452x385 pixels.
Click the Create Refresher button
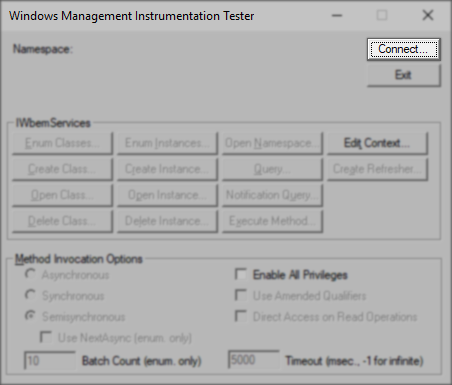pos(377,169)
